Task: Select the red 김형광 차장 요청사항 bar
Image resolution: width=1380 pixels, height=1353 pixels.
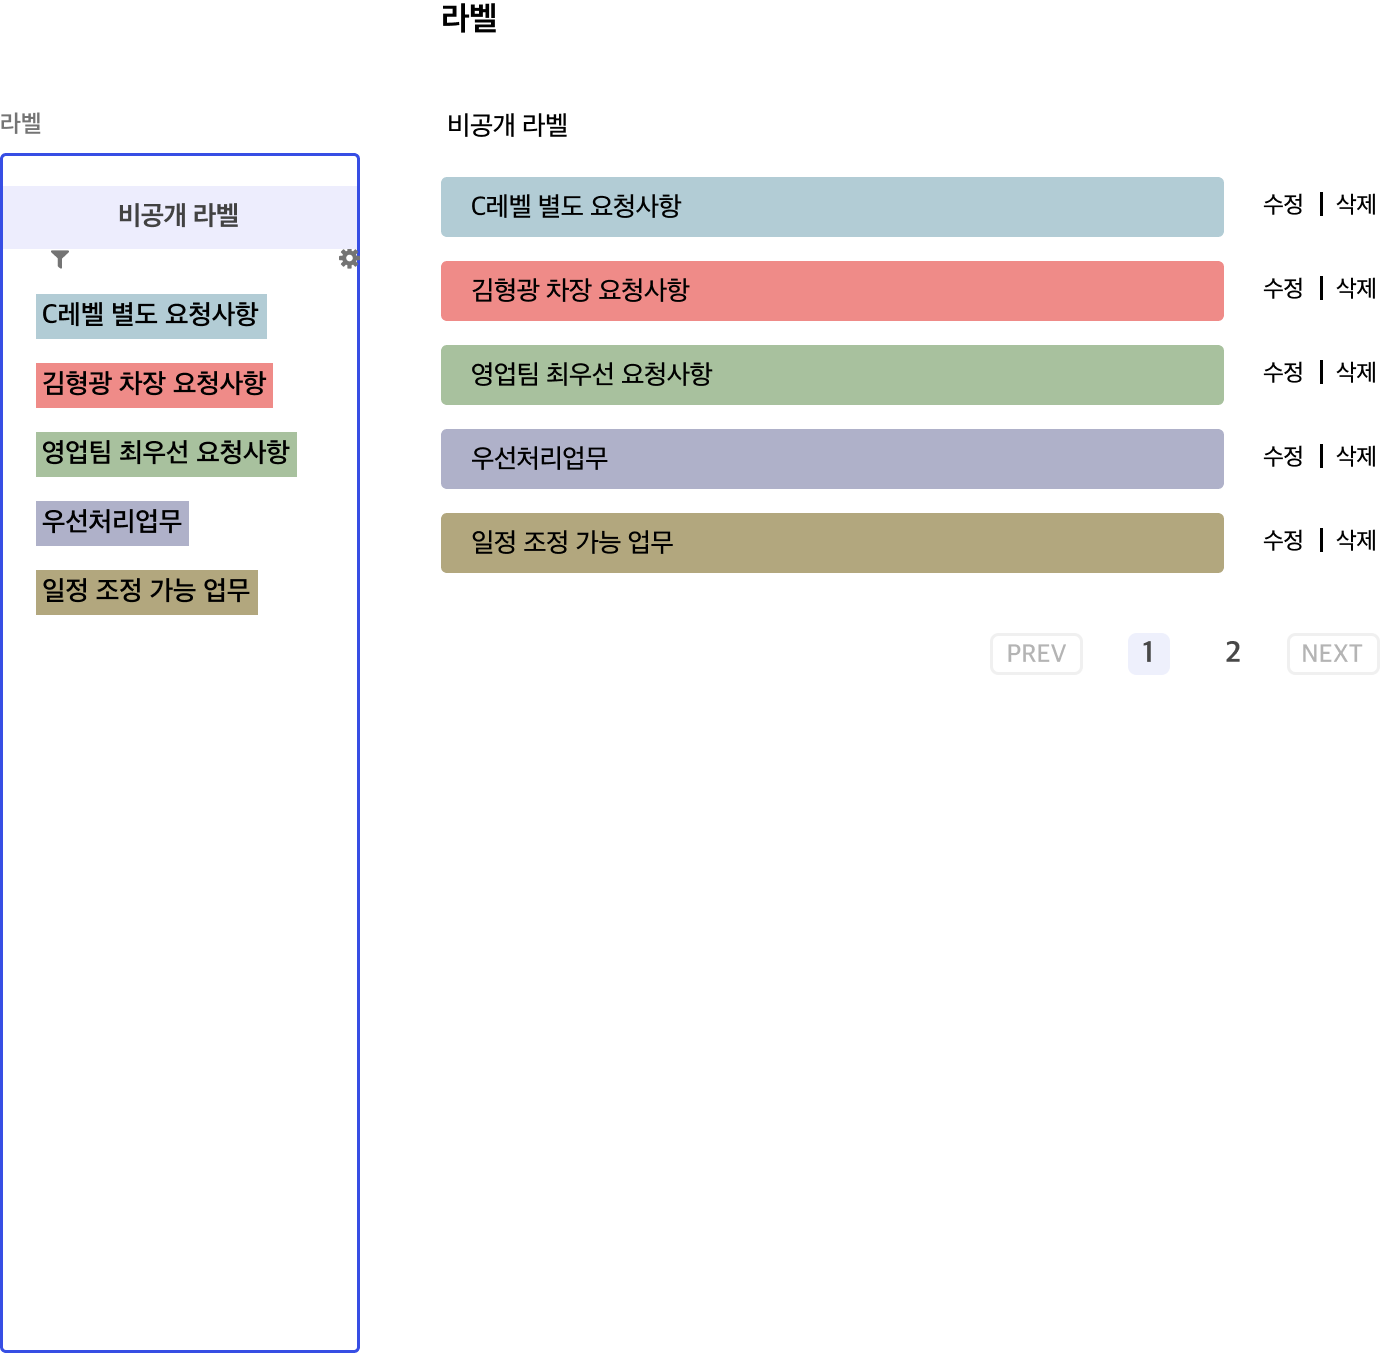Action: [x=832, y=291]
